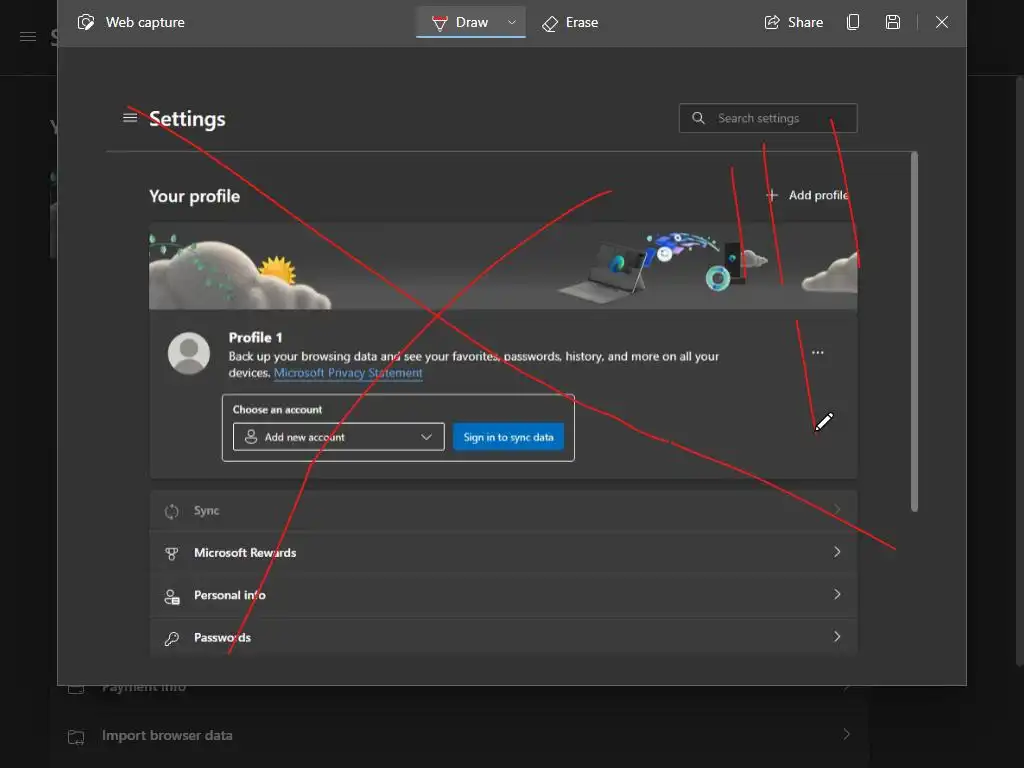This screenshot has width=1024, height=768.
Task: Expand the Passwords chevron
Action: (837, 637)
